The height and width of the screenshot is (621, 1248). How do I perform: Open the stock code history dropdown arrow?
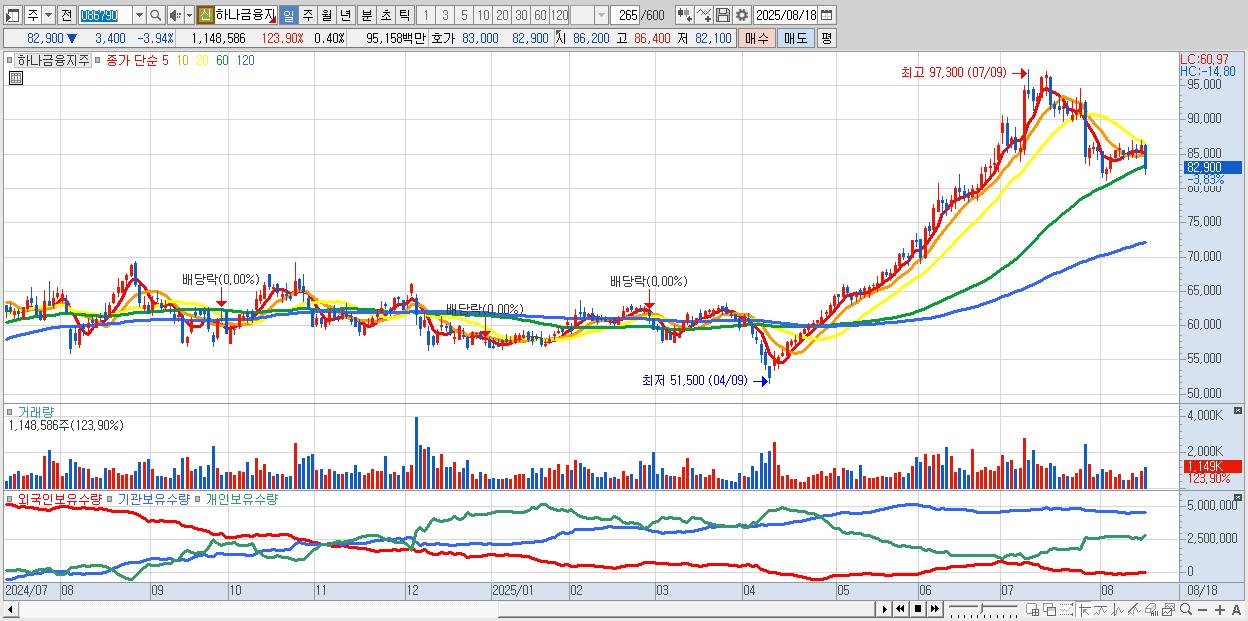coord(139,15)
